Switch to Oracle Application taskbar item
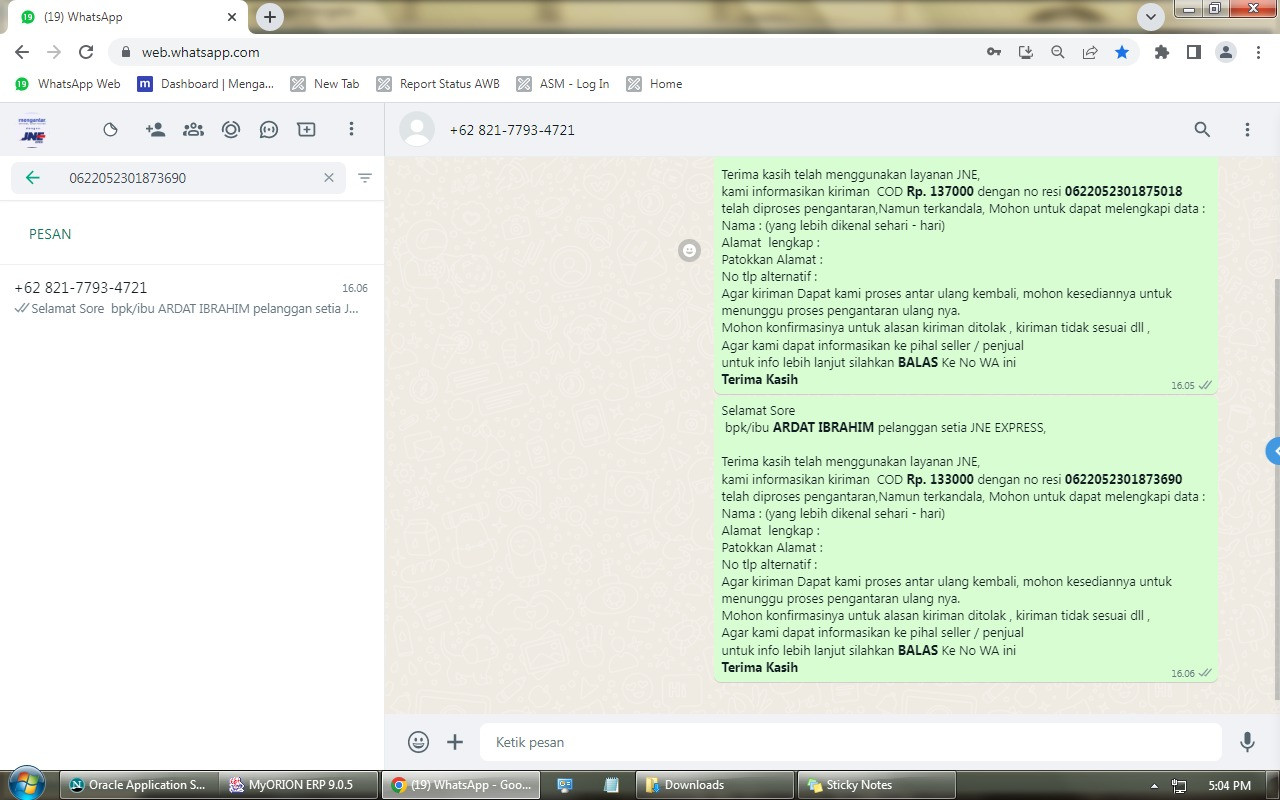Screen dimensions: 1280x800 pos(137,785)
